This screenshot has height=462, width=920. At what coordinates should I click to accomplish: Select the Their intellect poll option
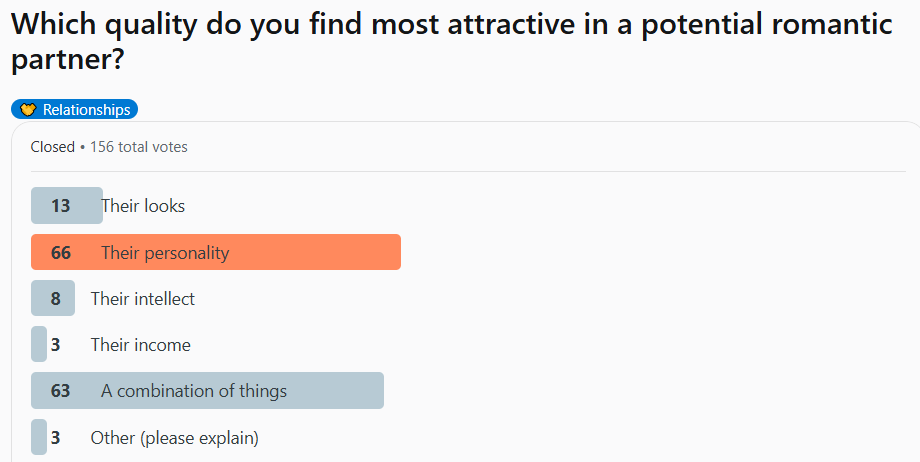coord(142,298)
